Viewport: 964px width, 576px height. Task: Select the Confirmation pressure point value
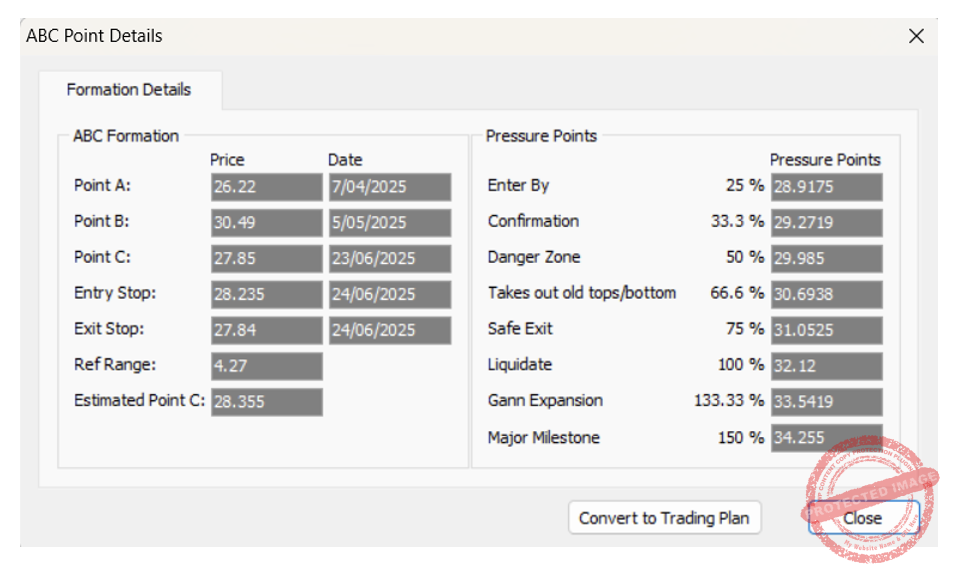(826, 222)
